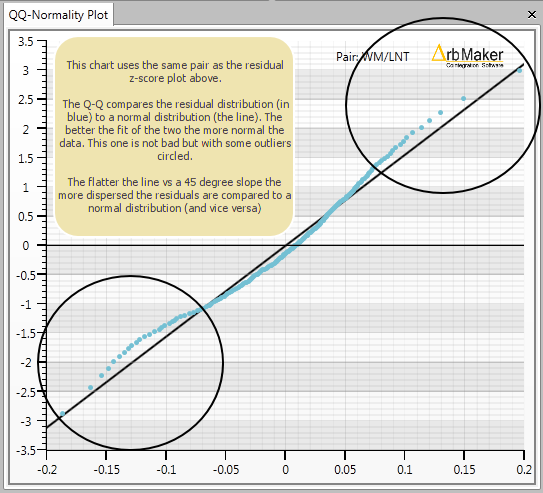Click the x-axis label 0.15
Screen dimensions: 543x493
point(464,469)
